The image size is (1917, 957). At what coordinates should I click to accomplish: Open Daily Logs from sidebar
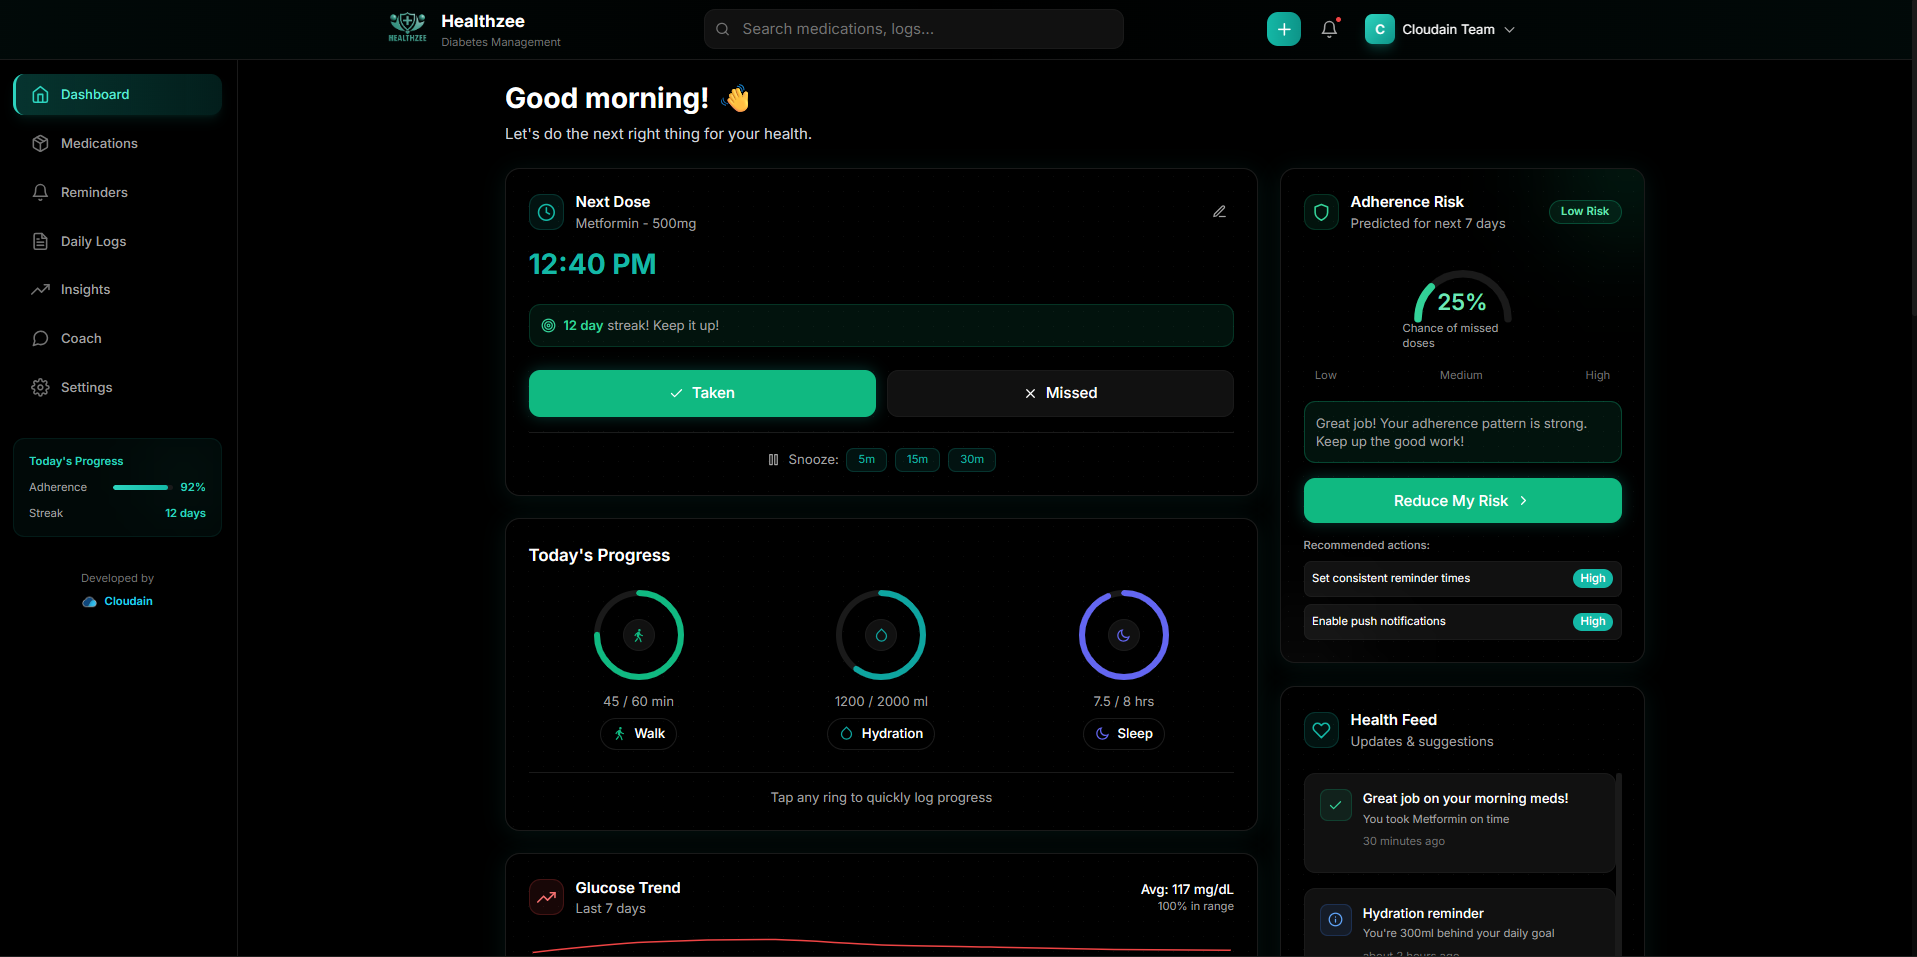(93, 242)
